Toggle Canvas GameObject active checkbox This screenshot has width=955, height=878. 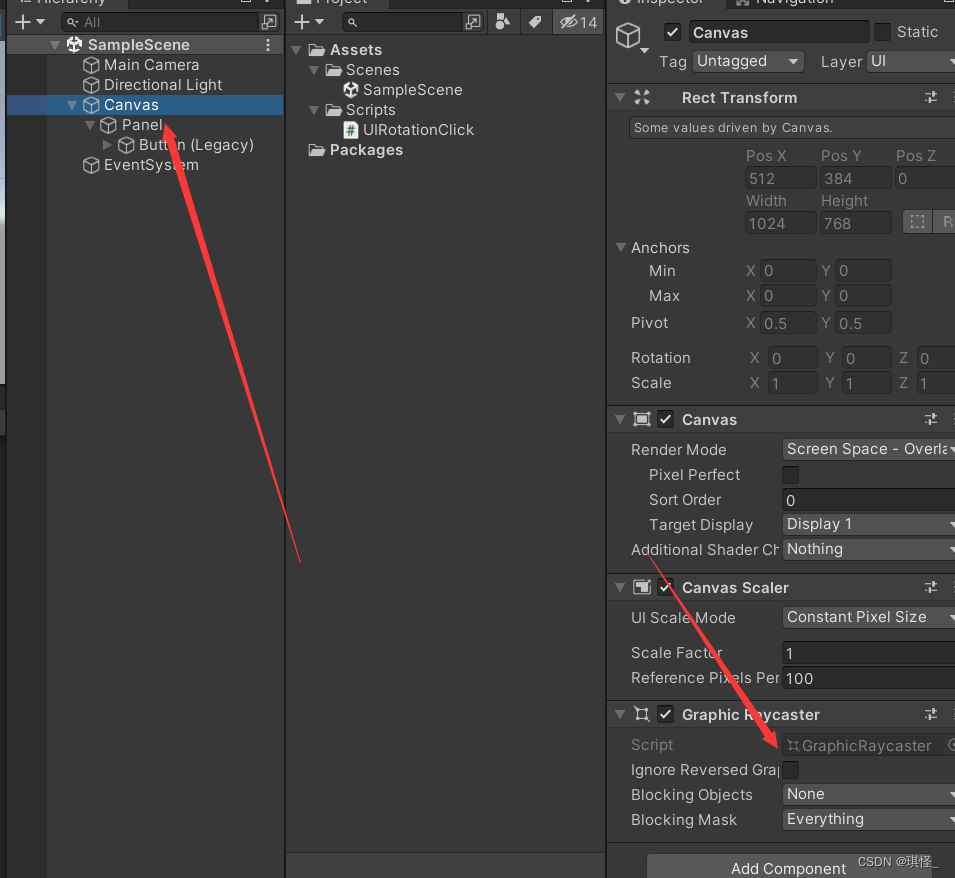(672, 32)
